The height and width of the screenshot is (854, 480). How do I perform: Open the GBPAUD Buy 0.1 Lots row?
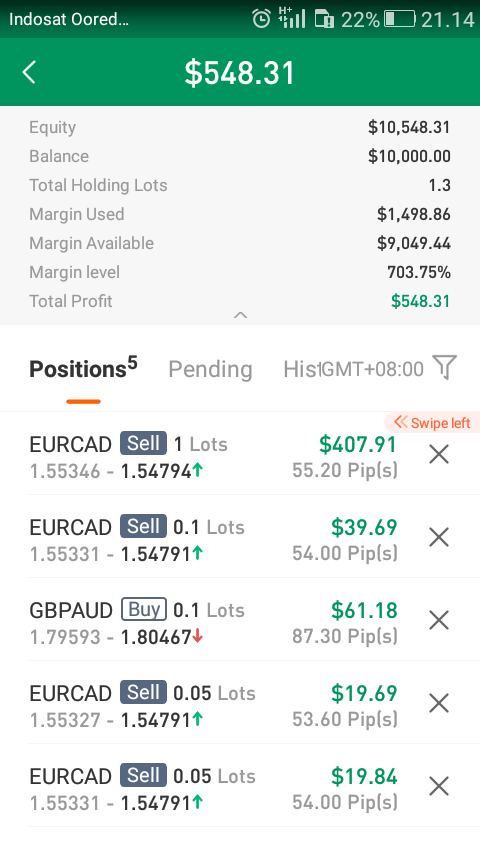point(240,621)
